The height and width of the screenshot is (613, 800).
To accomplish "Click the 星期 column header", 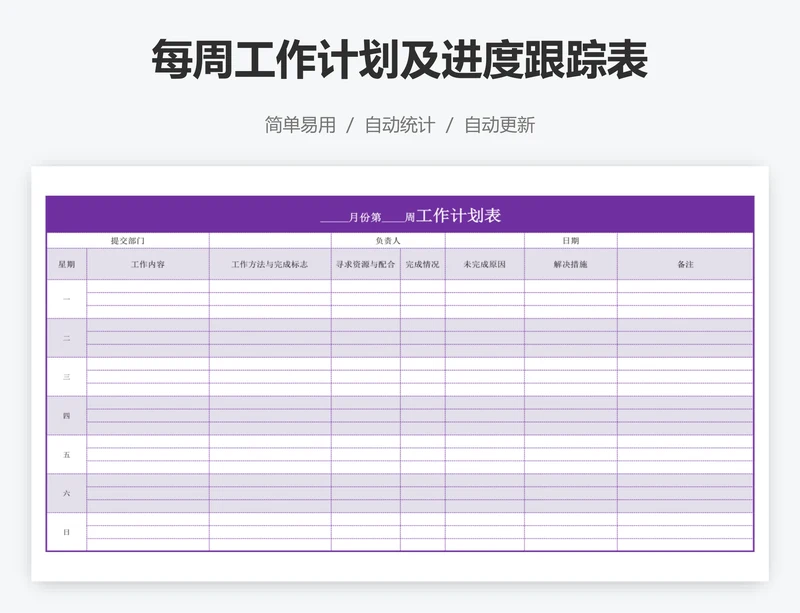I will pos(66,264).
